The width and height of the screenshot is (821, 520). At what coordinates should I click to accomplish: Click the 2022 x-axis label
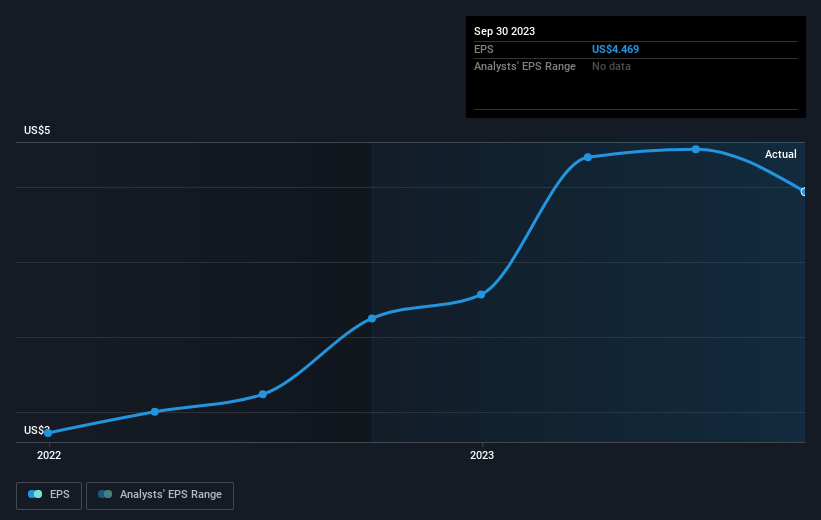point(49,455)
